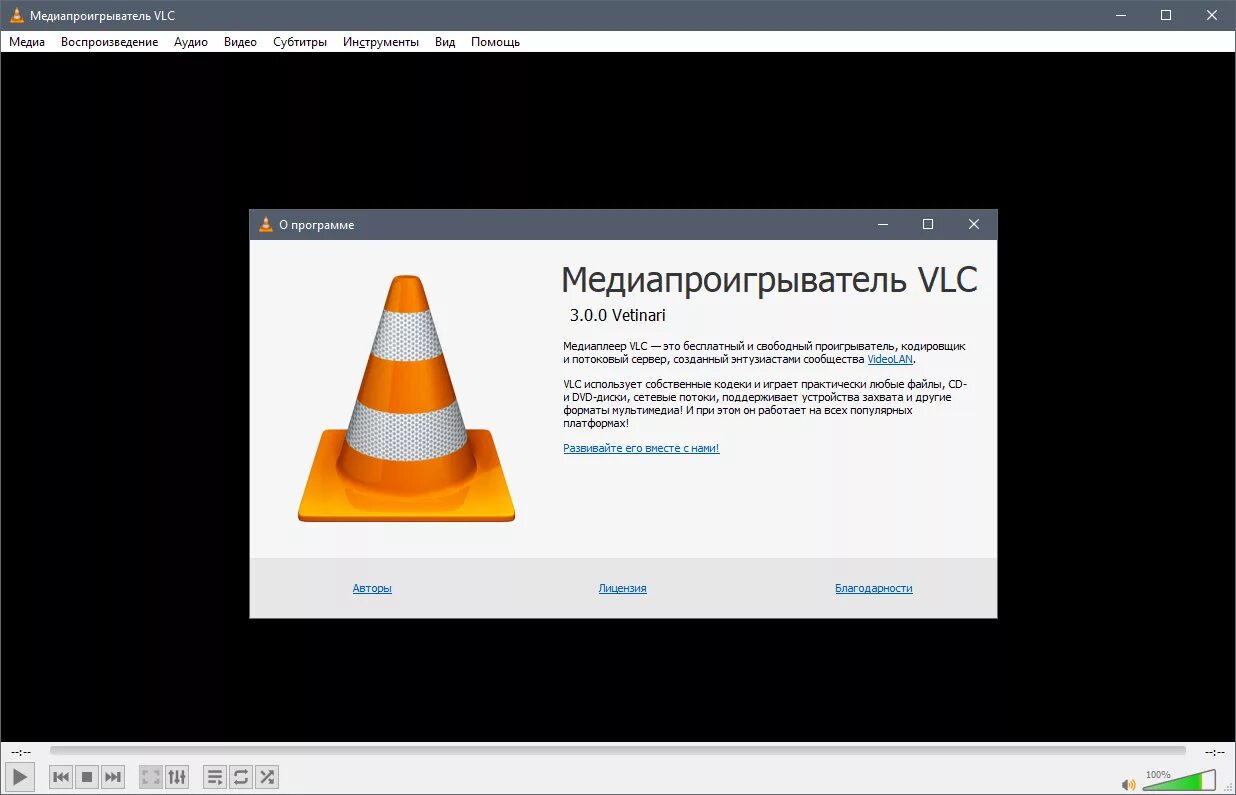Click the 'Развивайте его вместе с нами!' link

click(x=641, y=448)
